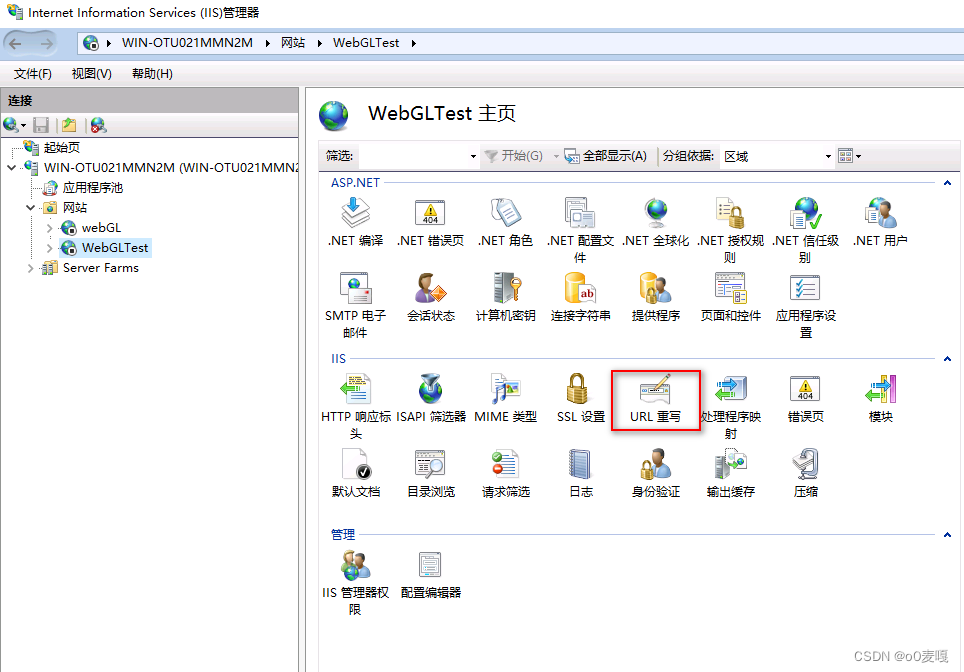Click WIN-OTU021MMN2M in the breadcrumb
Viewport: 964px width, 672px height.
pyautogui.click(x=187, y=42)
